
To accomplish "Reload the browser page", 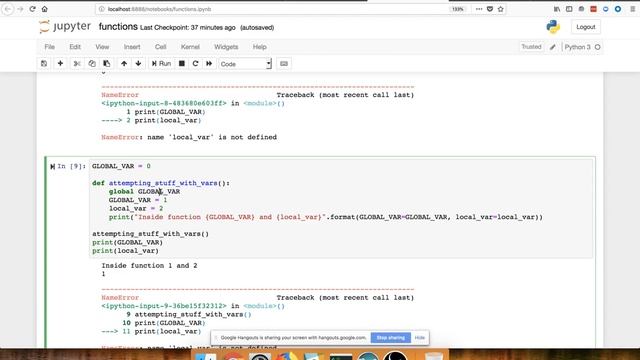I will (32, 9).
